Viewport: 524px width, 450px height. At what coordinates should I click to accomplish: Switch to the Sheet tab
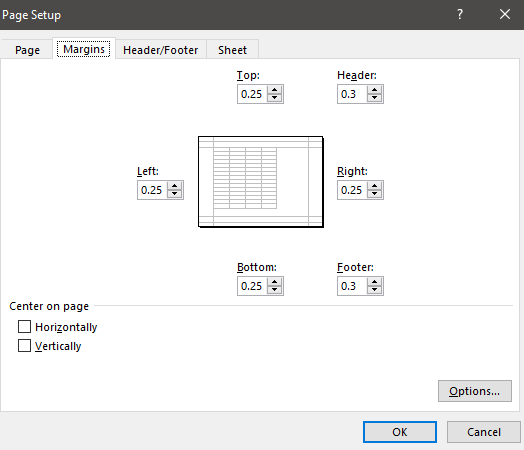click(233, 50)
